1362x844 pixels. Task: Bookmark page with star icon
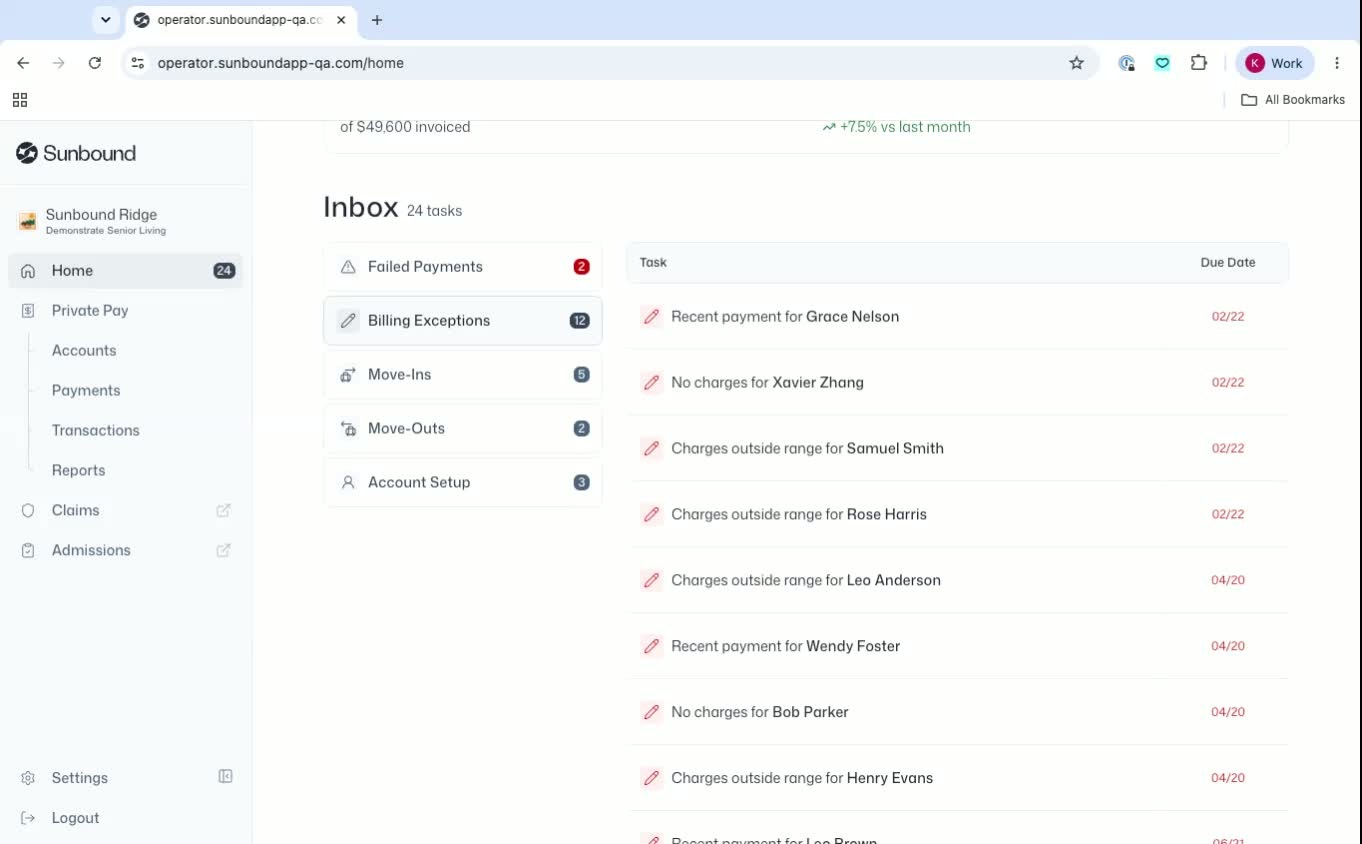(x=1076, y=63)
